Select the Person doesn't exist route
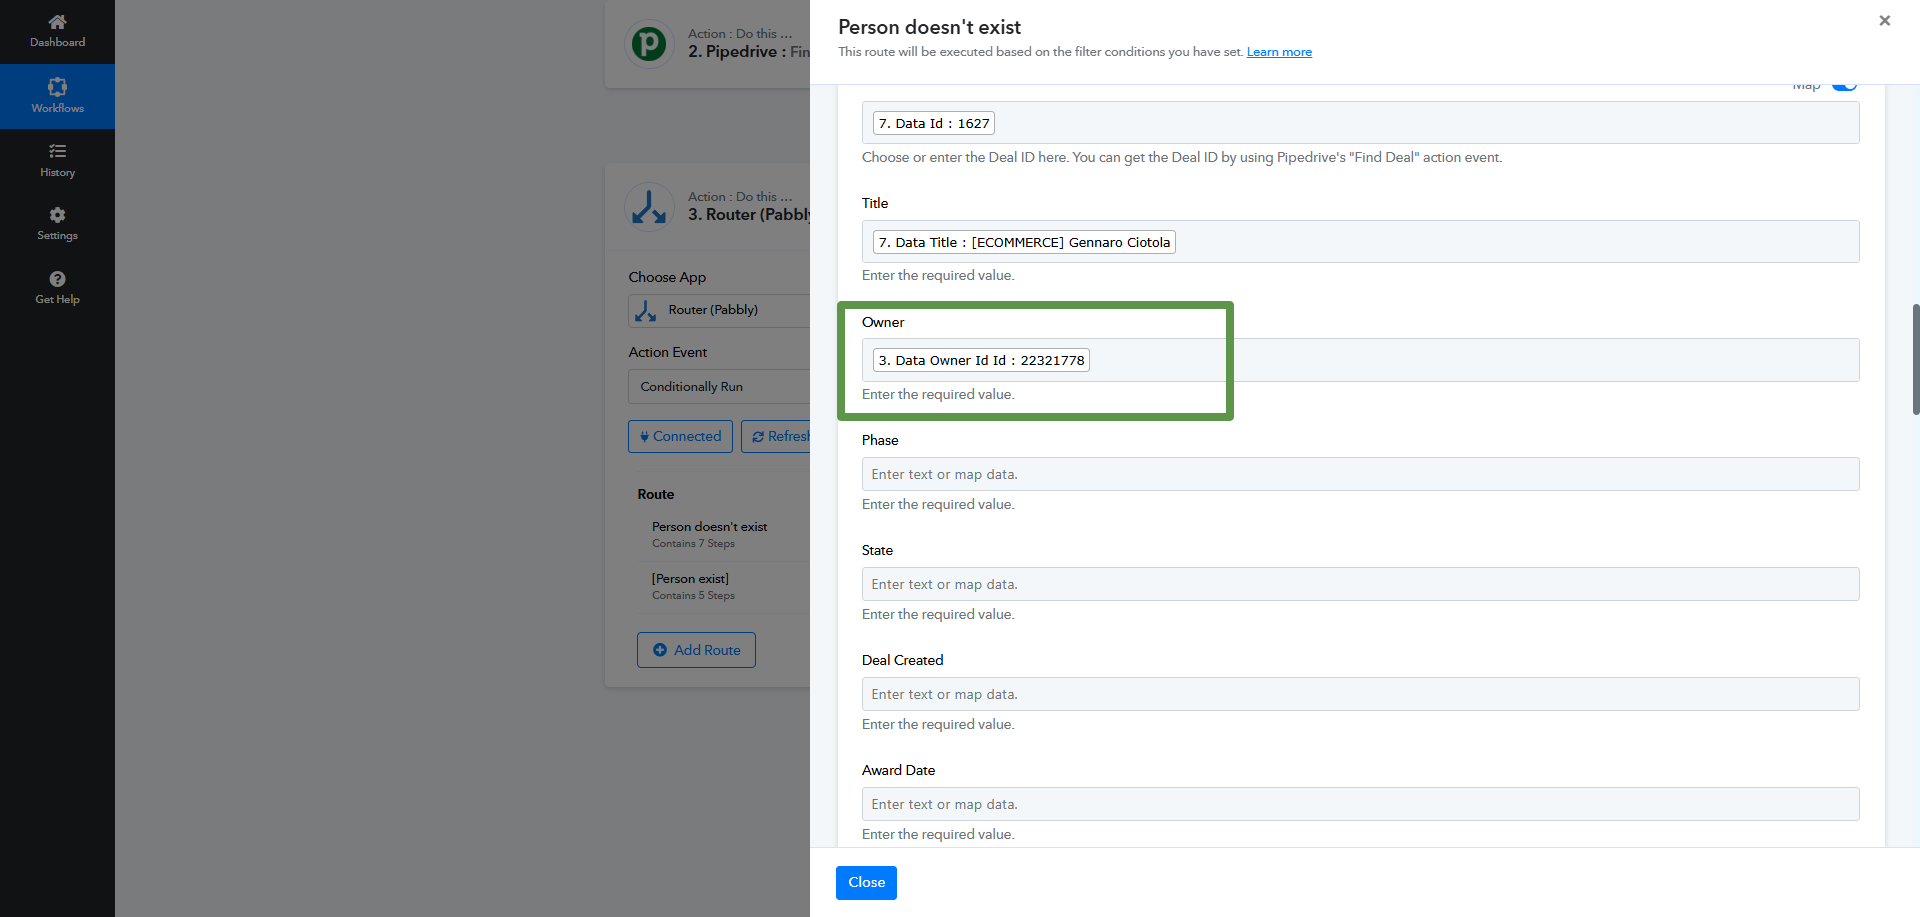This screenshot has width=1920, height=917. (709, 527)
